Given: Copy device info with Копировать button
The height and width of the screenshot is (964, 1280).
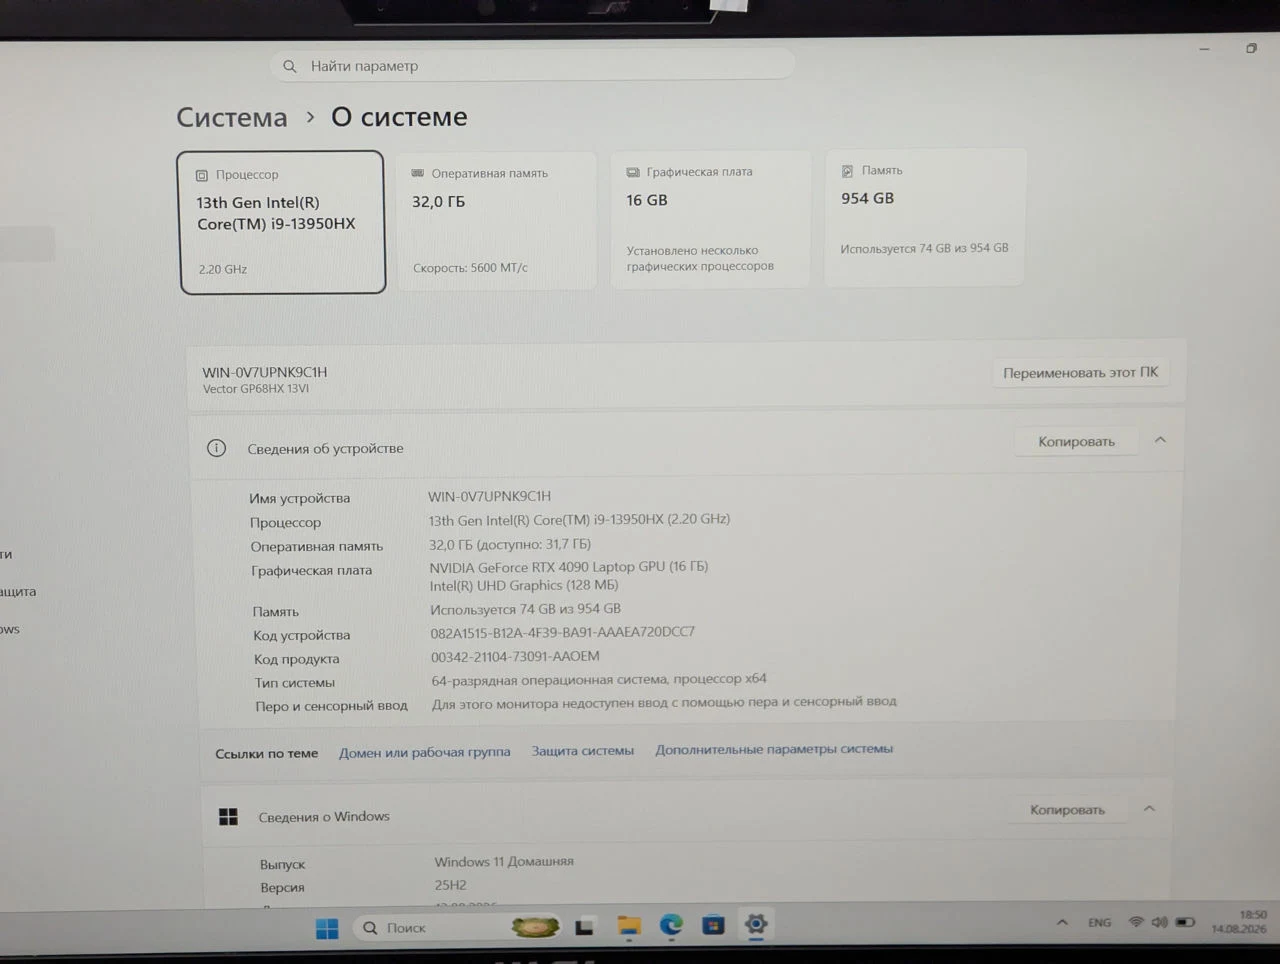Looking at the screenshot, I should (x=1076, y=441).
